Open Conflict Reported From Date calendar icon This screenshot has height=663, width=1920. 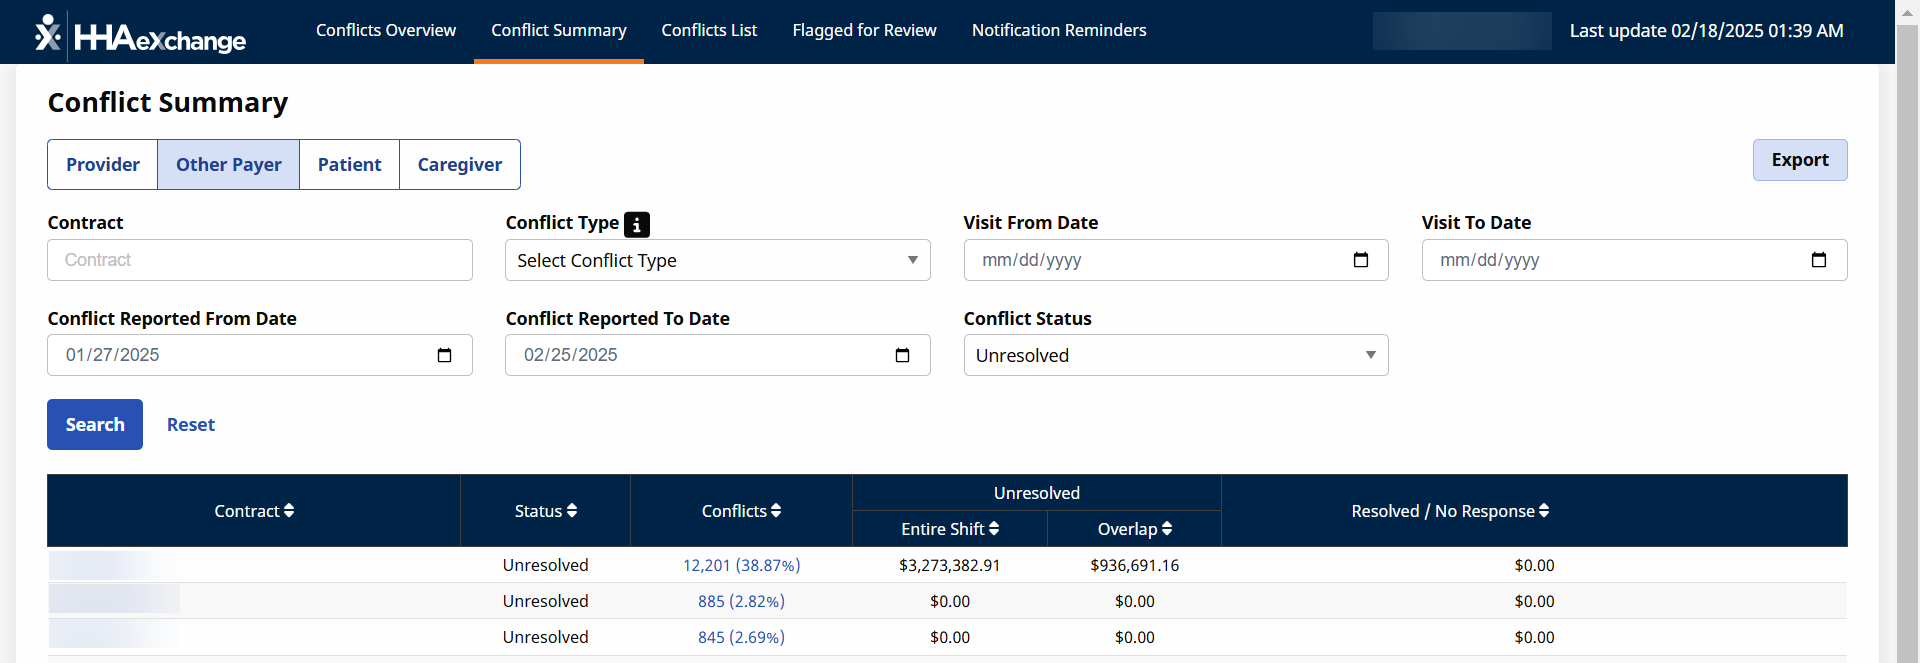(x=444, y=355)
